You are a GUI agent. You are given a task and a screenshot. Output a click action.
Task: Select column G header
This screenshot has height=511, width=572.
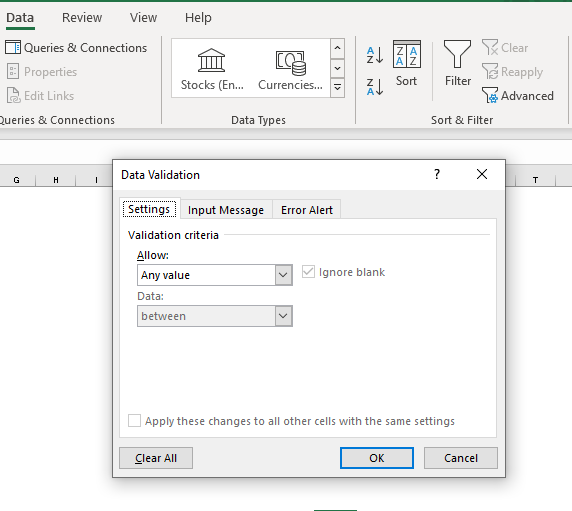pos(16,180)
